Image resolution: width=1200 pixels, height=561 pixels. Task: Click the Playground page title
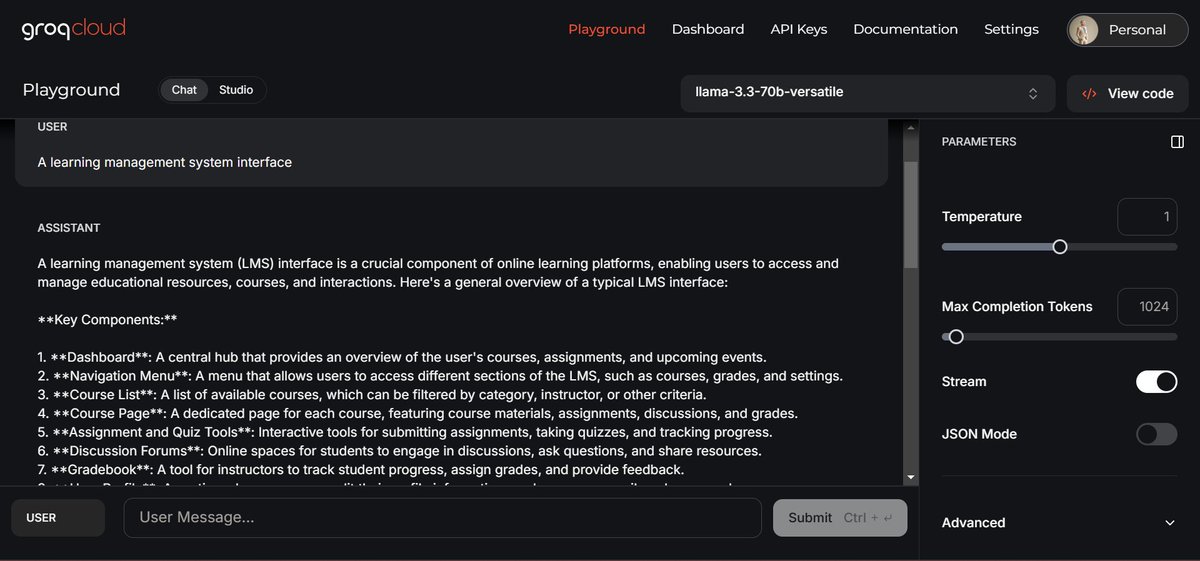[71, 90]
